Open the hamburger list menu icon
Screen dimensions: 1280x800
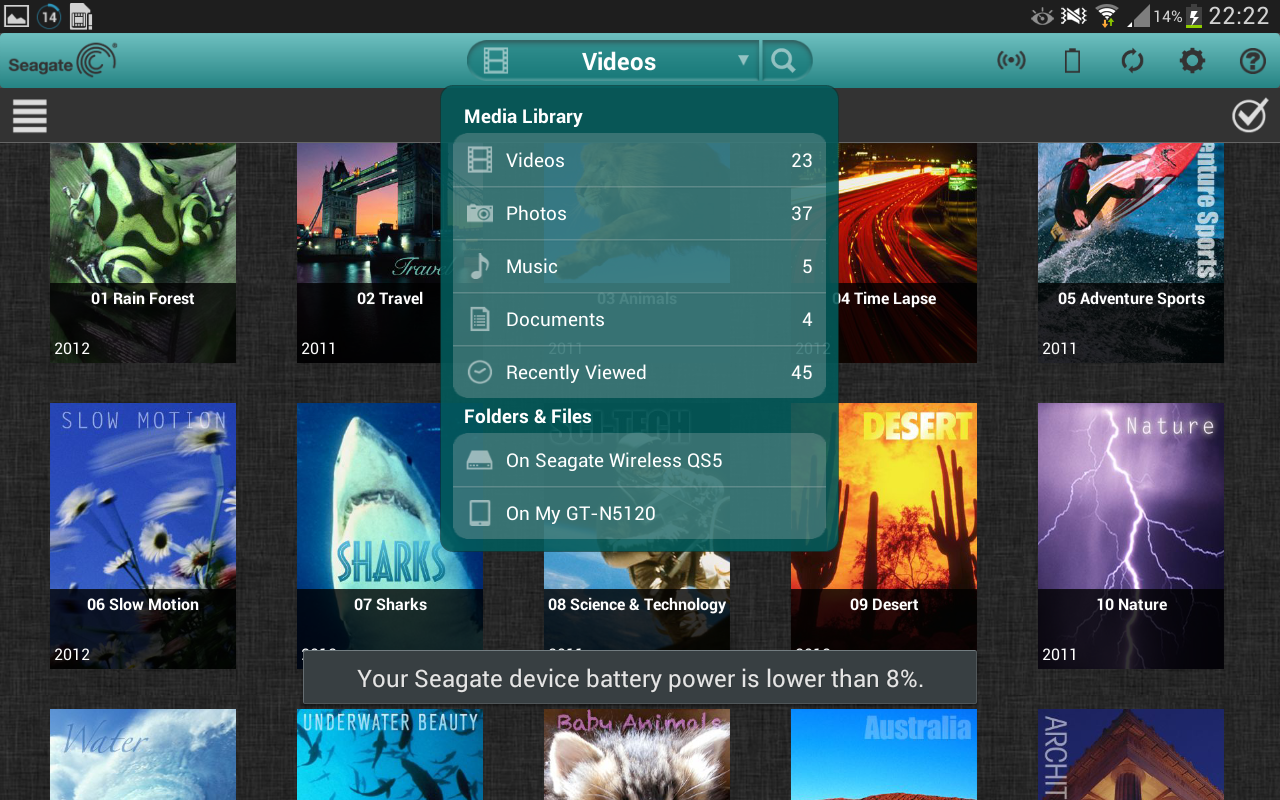click(x=30, y=115)
